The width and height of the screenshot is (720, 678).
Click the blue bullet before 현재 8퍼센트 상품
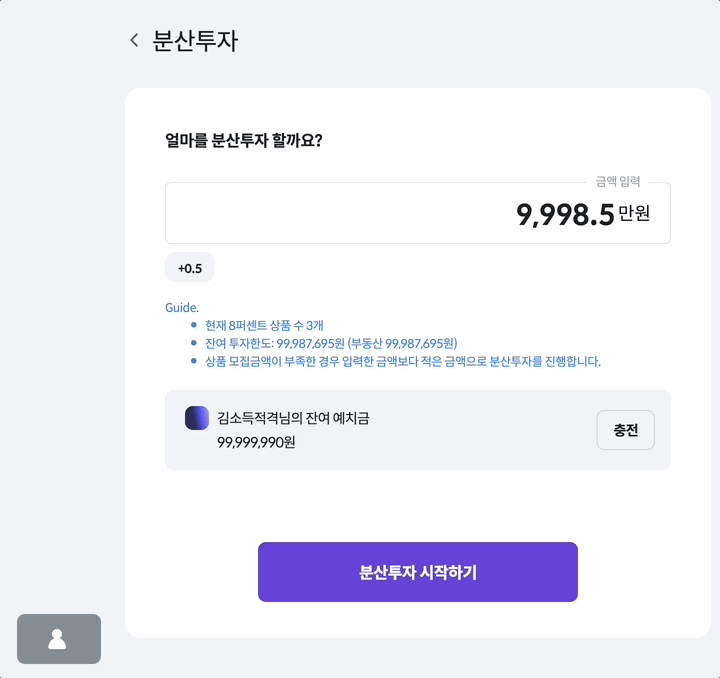pos(194,325)
